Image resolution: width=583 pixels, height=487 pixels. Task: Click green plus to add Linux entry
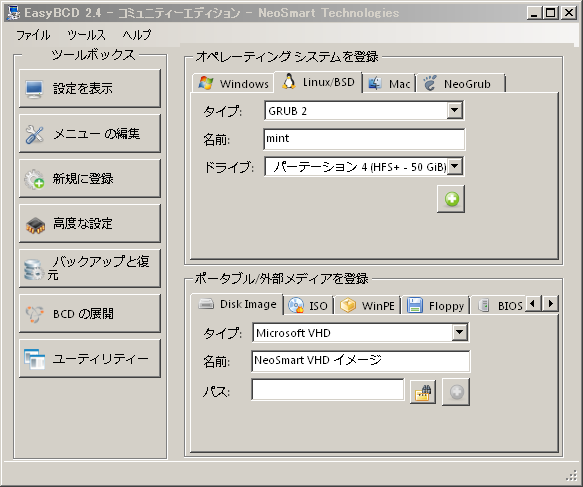(x=451, y=199)
